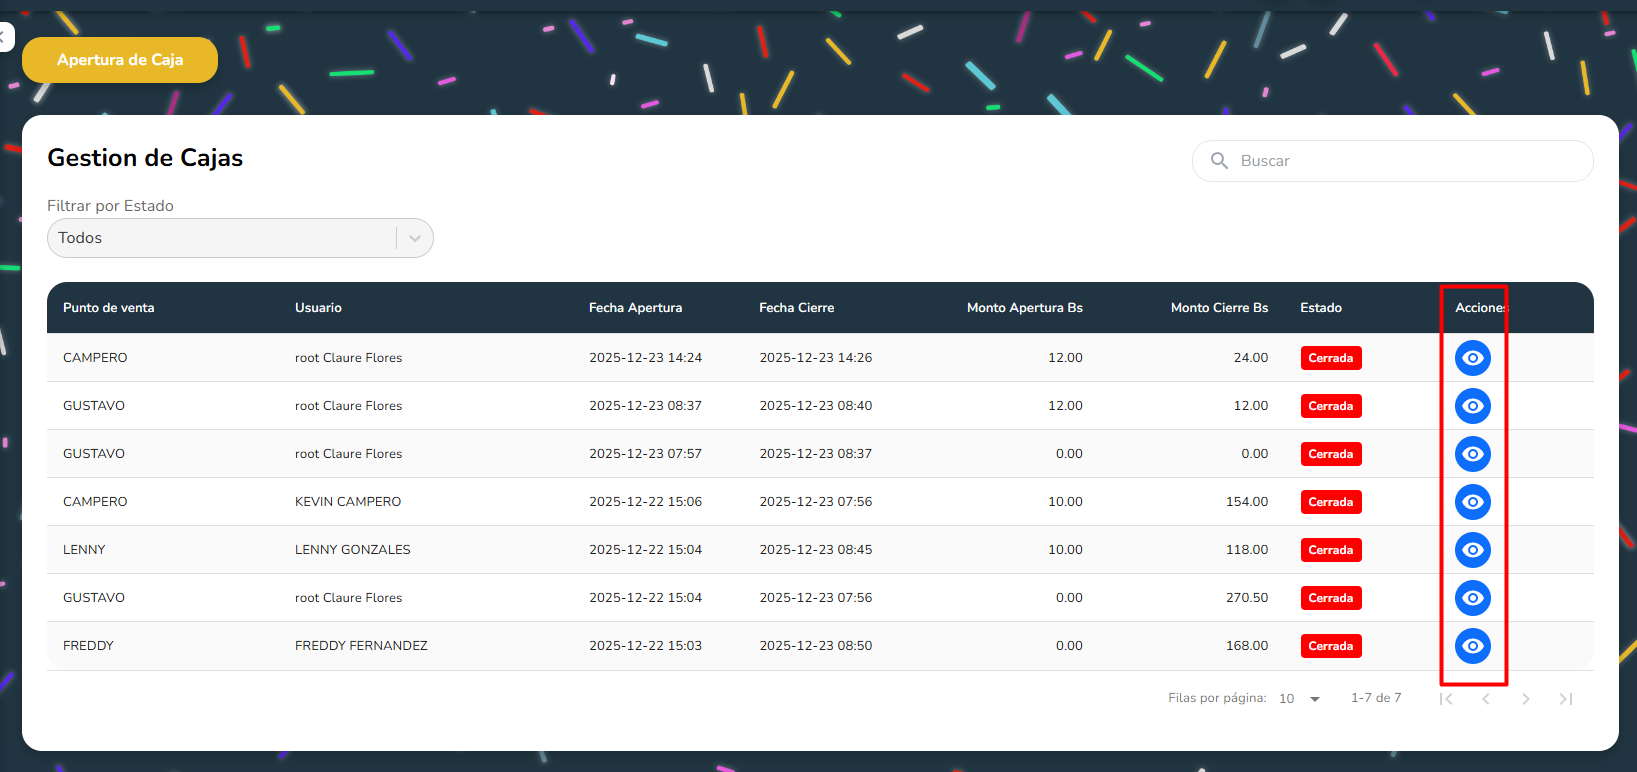The image size is (1637, 772).
Task: Sort by Fecha Apertura column header
Action: pyautogui.click(x=635, y=308)
